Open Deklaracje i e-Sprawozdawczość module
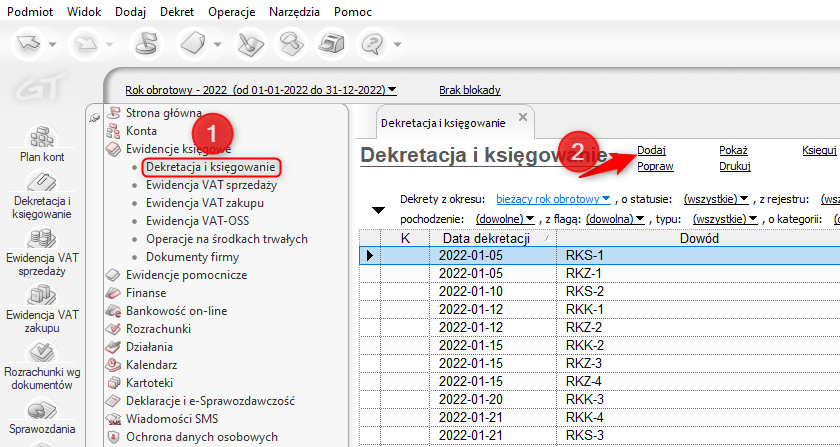Image resolution: width=840 pixels, height=447 pixels. point(210,401)
